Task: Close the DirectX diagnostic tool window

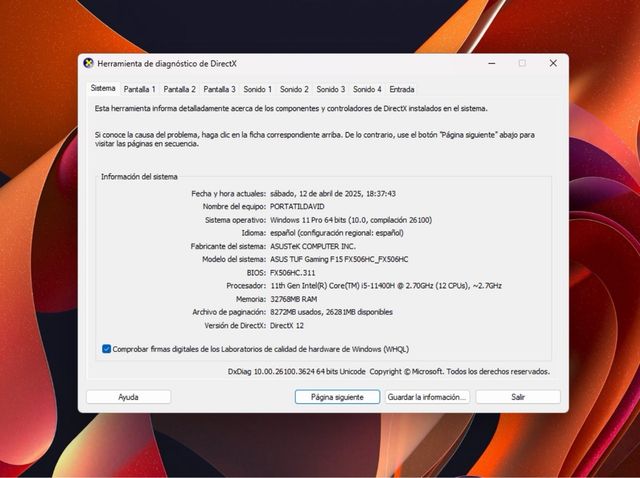Action: pos(553,63)
